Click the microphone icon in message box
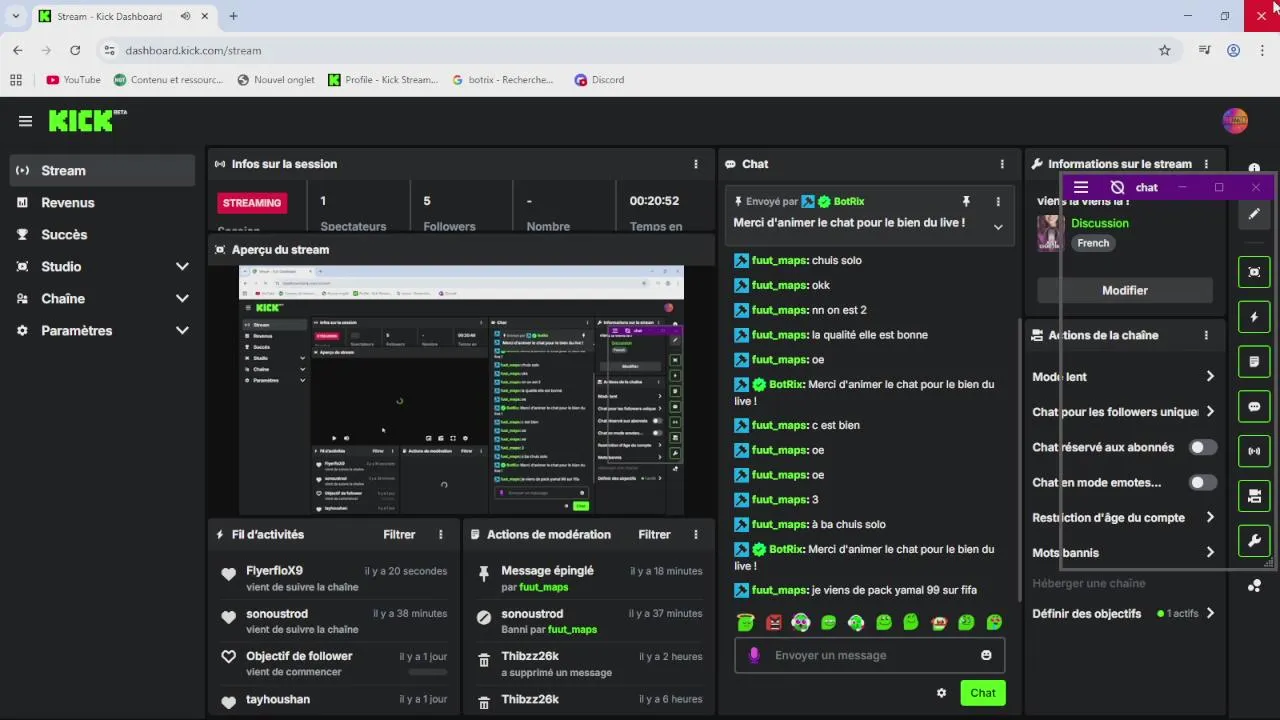This screenshot has height=720, width=1280. coord(754,655)
